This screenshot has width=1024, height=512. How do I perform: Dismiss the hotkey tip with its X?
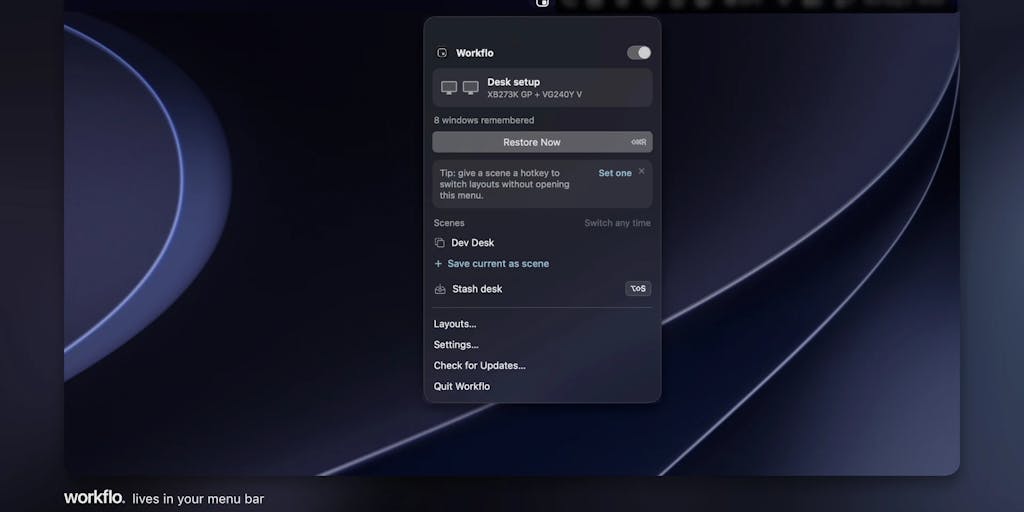point(641,171)
